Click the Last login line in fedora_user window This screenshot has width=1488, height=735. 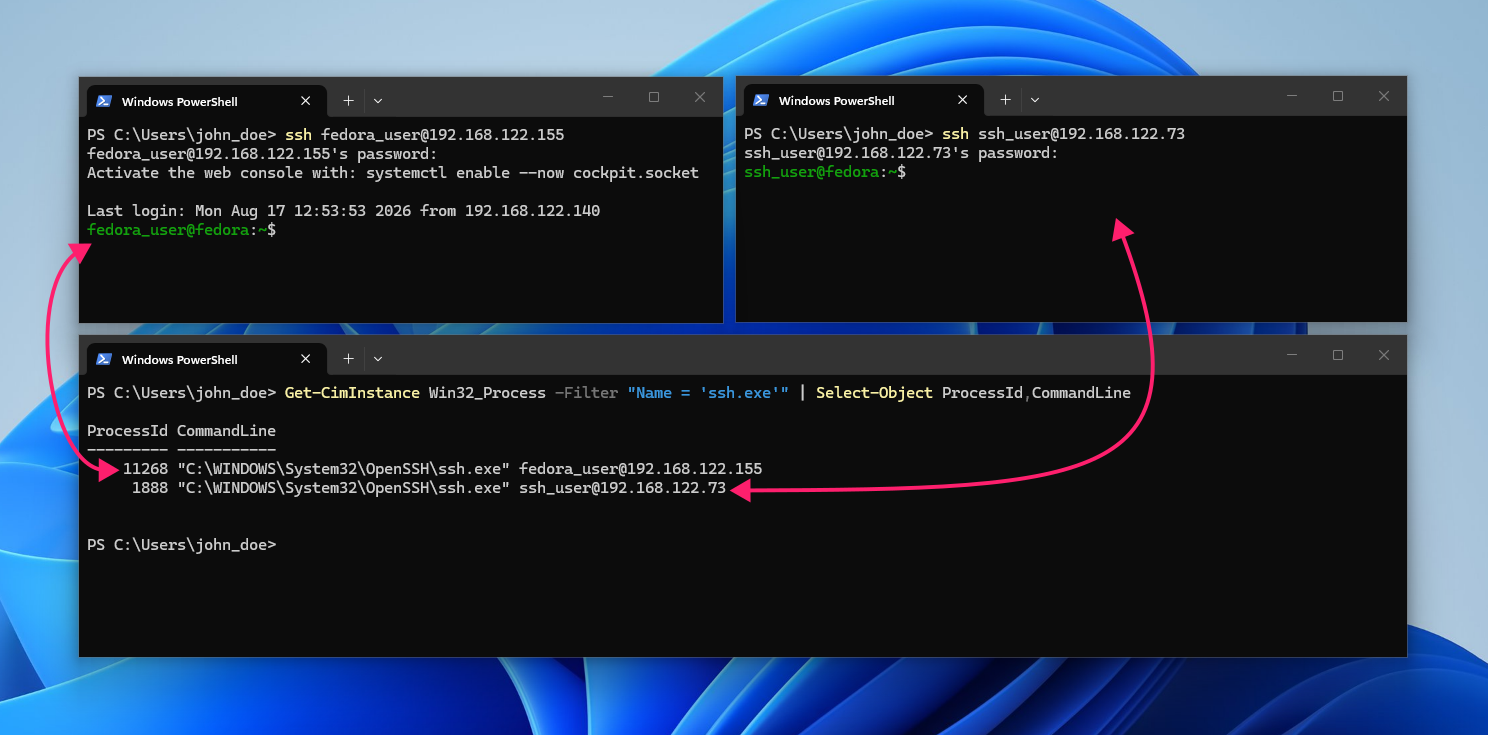tap(344, 211)
